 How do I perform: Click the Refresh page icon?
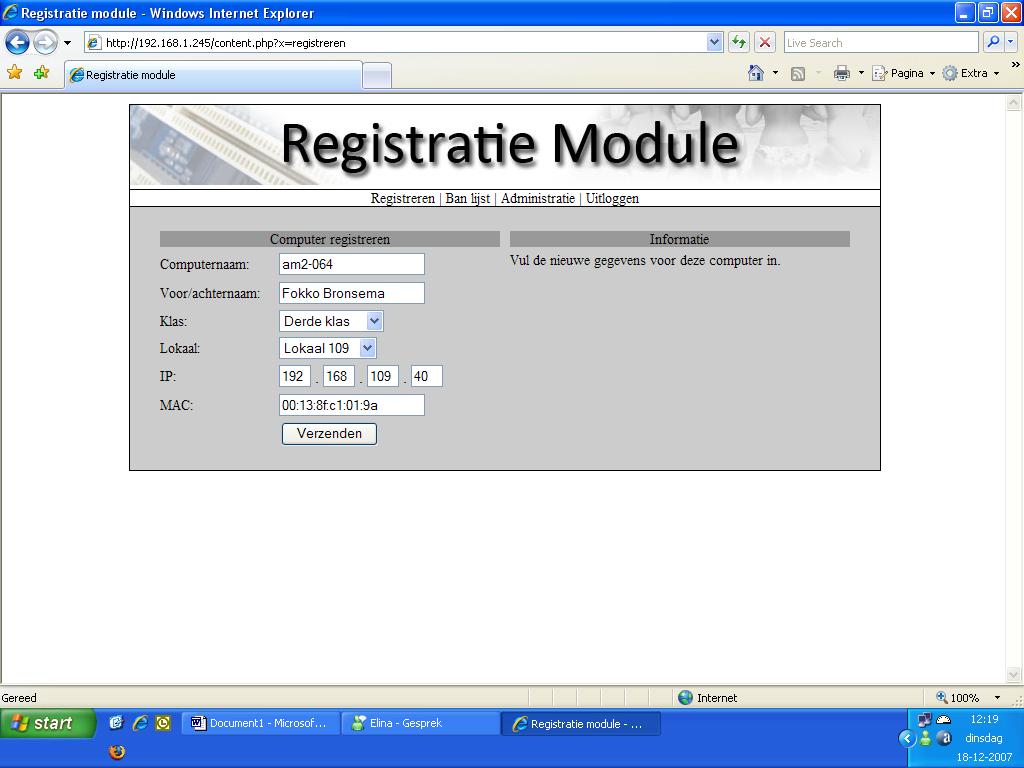coord(739,42)
